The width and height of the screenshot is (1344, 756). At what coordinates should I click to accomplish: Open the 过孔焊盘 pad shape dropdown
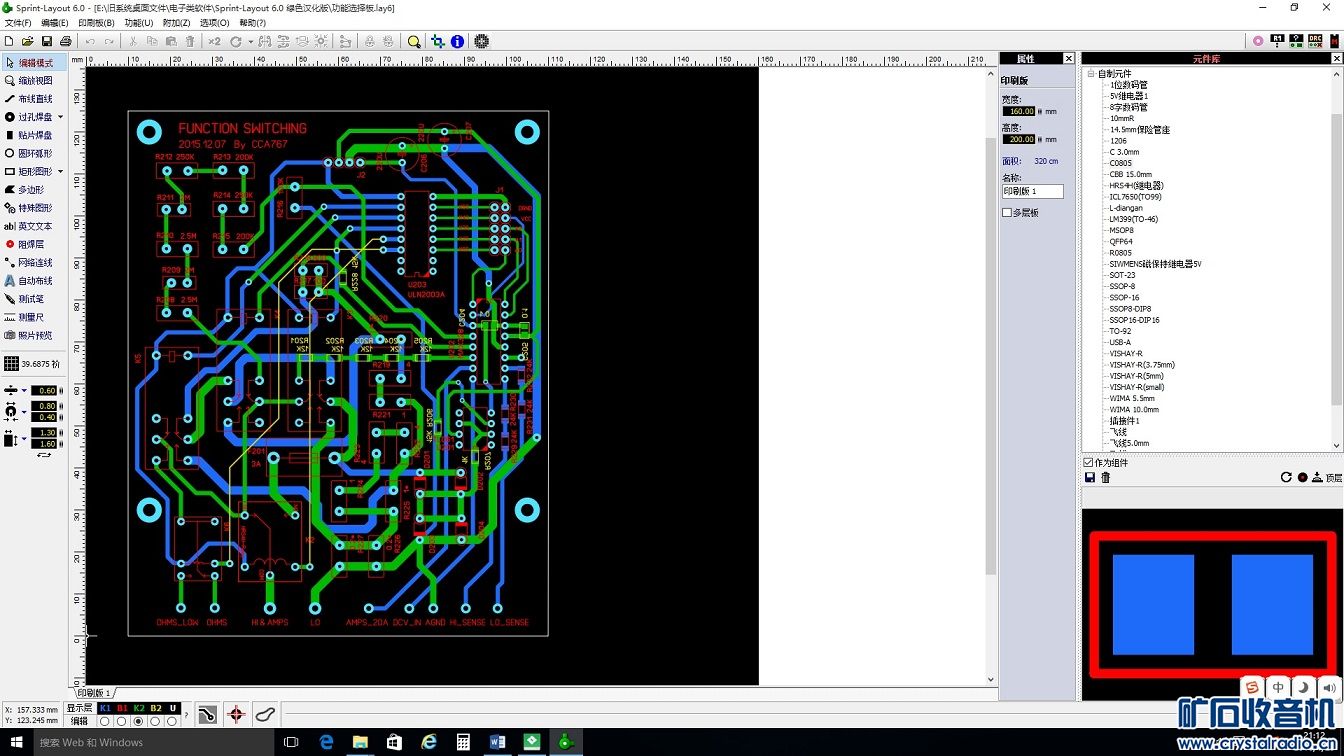click(x=60, y=117)
